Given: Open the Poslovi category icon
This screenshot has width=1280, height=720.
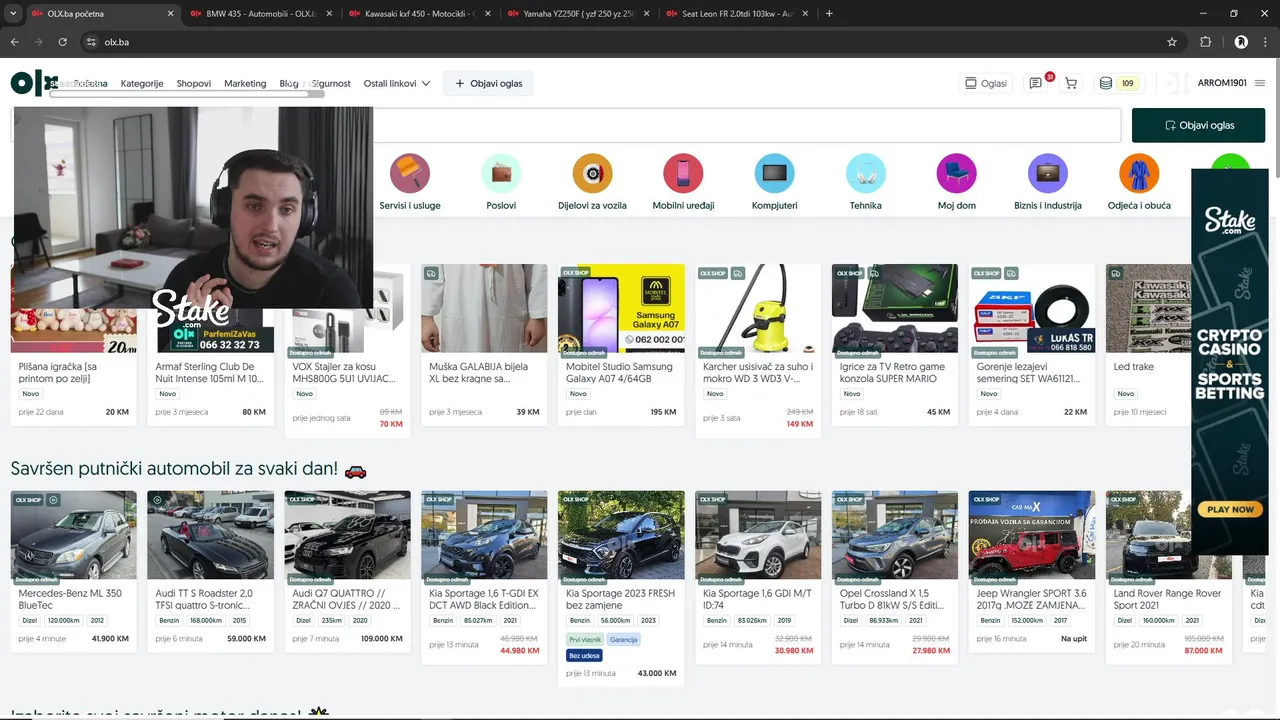Looking at the screenshot, I should [501, 174].
